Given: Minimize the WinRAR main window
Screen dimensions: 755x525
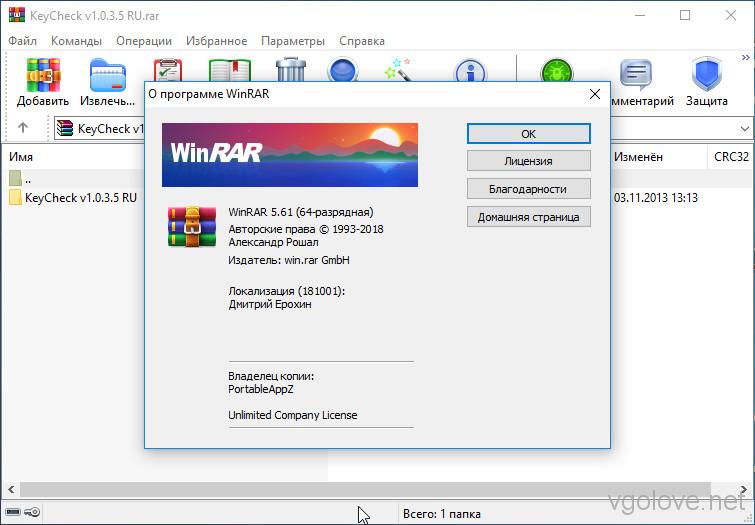Looking at the screenshot, I should pyautogui.click(x=640, y=15).
